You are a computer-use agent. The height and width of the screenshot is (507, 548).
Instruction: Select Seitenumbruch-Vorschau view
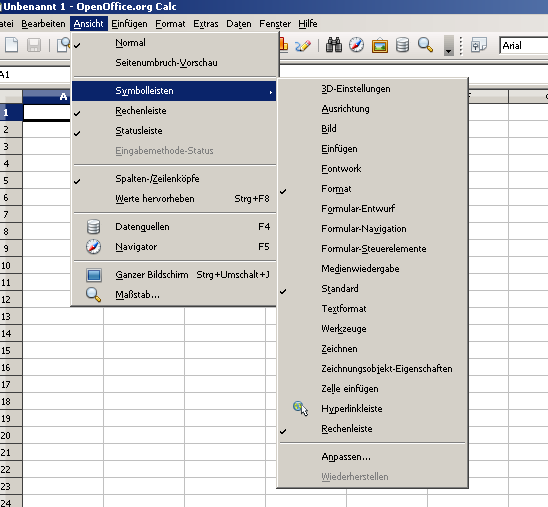click(x=174, y=63)
